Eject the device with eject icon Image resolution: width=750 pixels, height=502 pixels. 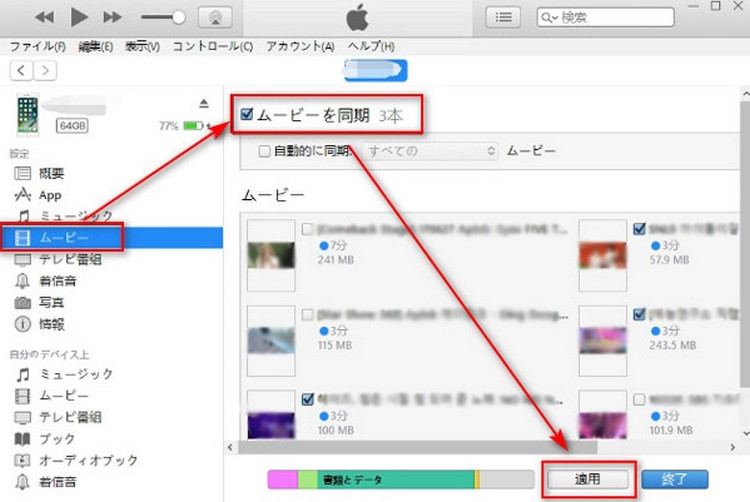pos(204,103)
